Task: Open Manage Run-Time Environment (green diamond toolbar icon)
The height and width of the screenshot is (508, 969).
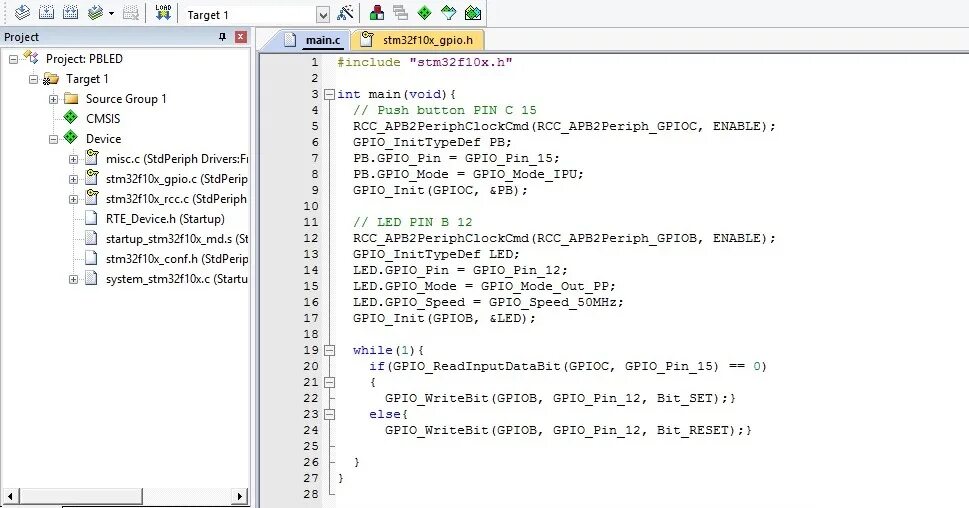Action: 424,12
